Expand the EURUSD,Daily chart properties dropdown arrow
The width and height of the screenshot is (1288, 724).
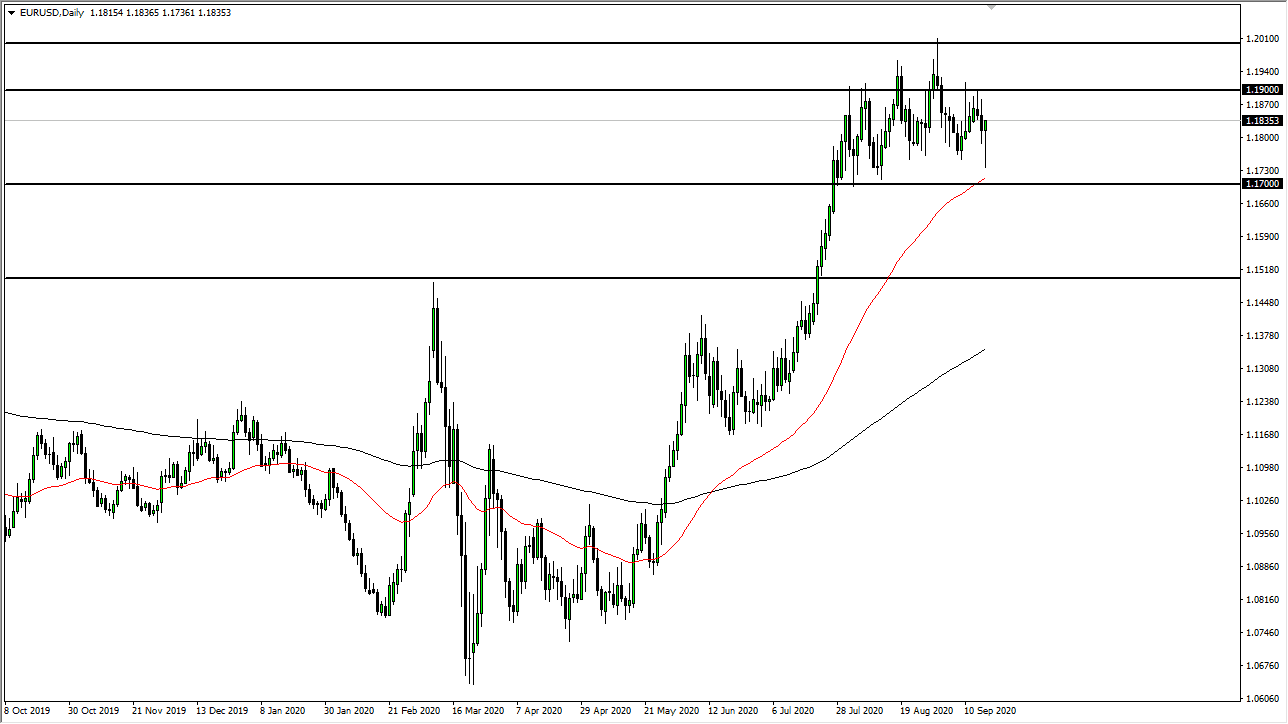pyautogui.click(x=12, y=13)
